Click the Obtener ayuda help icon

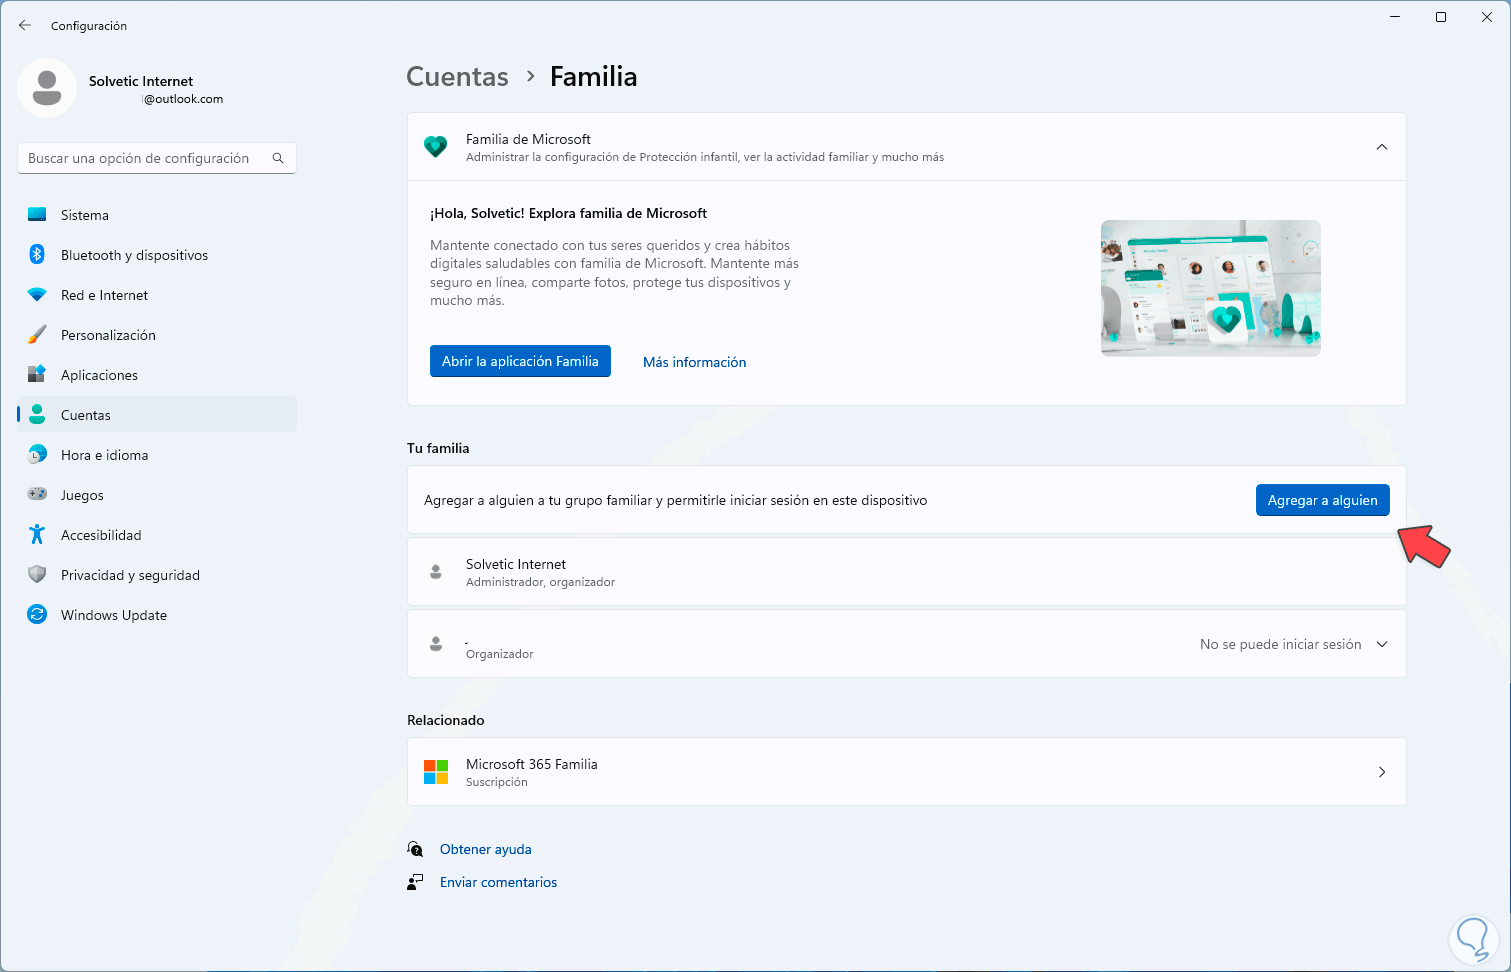click(x=415, y=849)
